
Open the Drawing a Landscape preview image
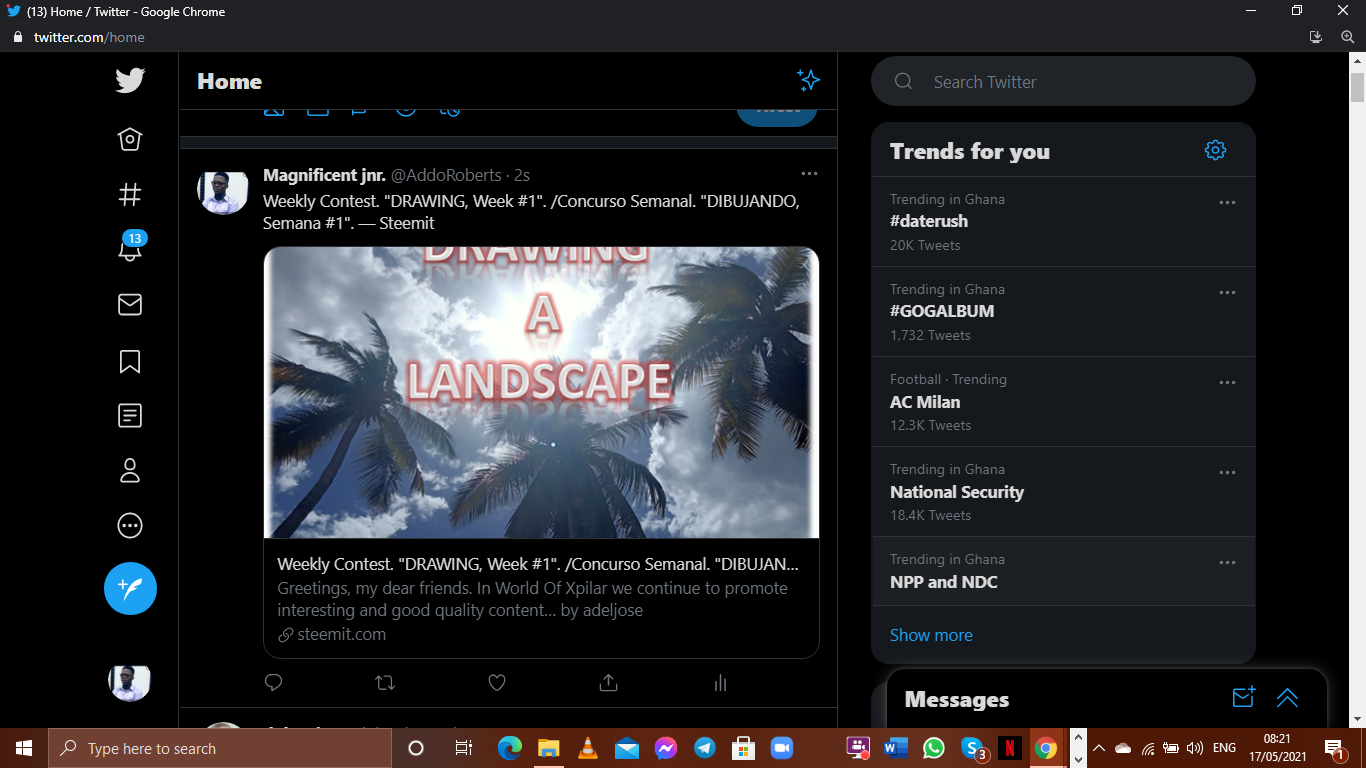click(x=541, y=392)
